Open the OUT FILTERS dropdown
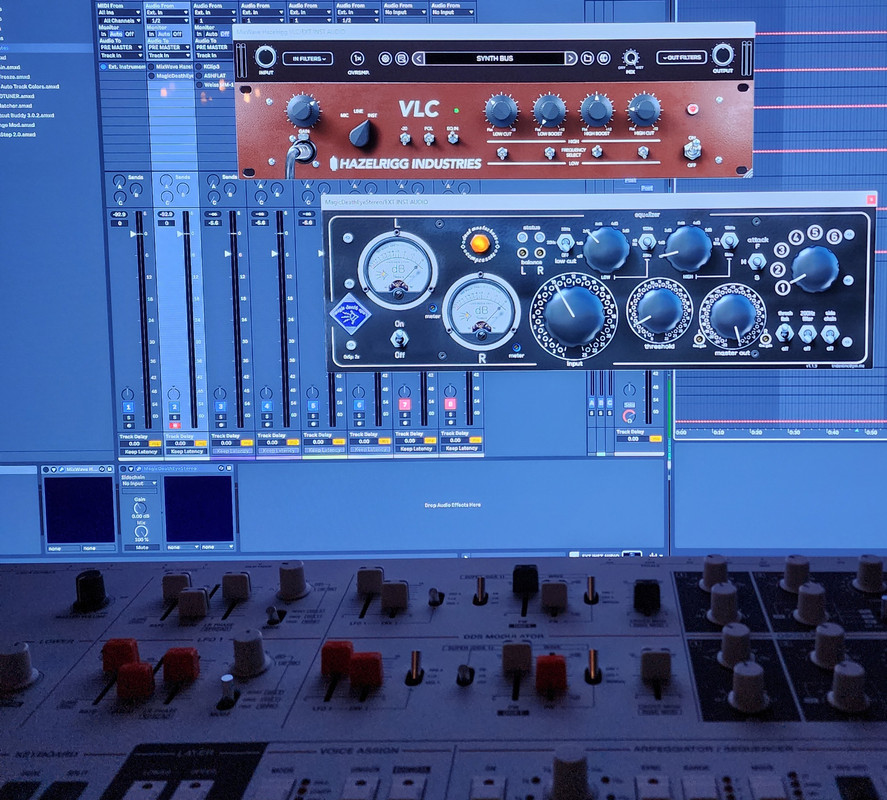Image resolution: width=887 pixels, height=800 pixels. tap(682, 58)
